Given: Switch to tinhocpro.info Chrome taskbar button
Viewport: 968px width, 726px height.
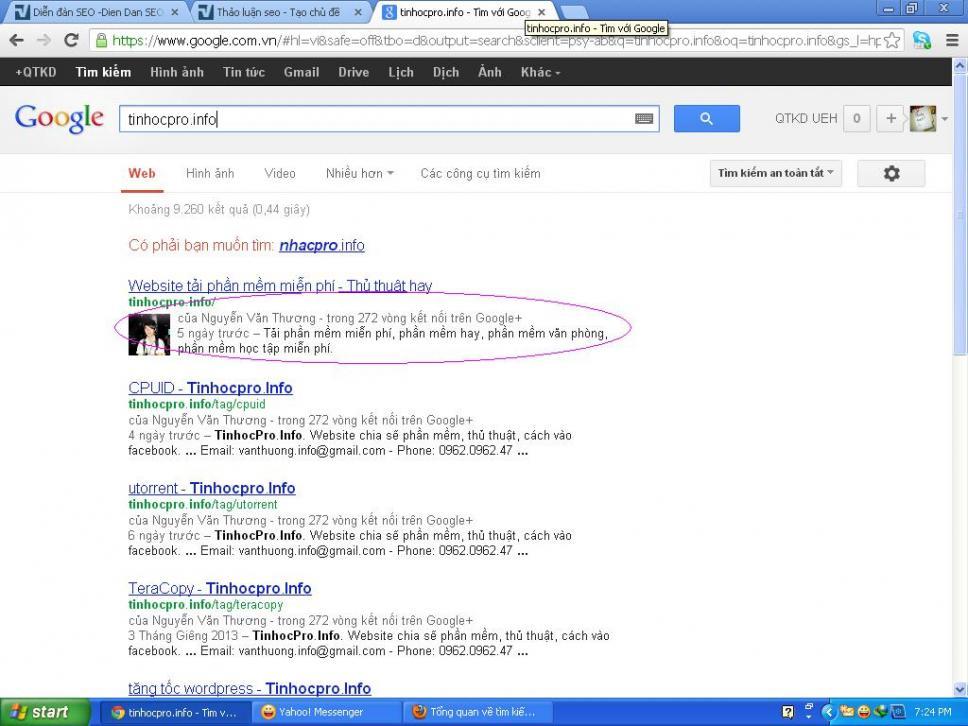Looking at the screenshot, I should [175, 712].
